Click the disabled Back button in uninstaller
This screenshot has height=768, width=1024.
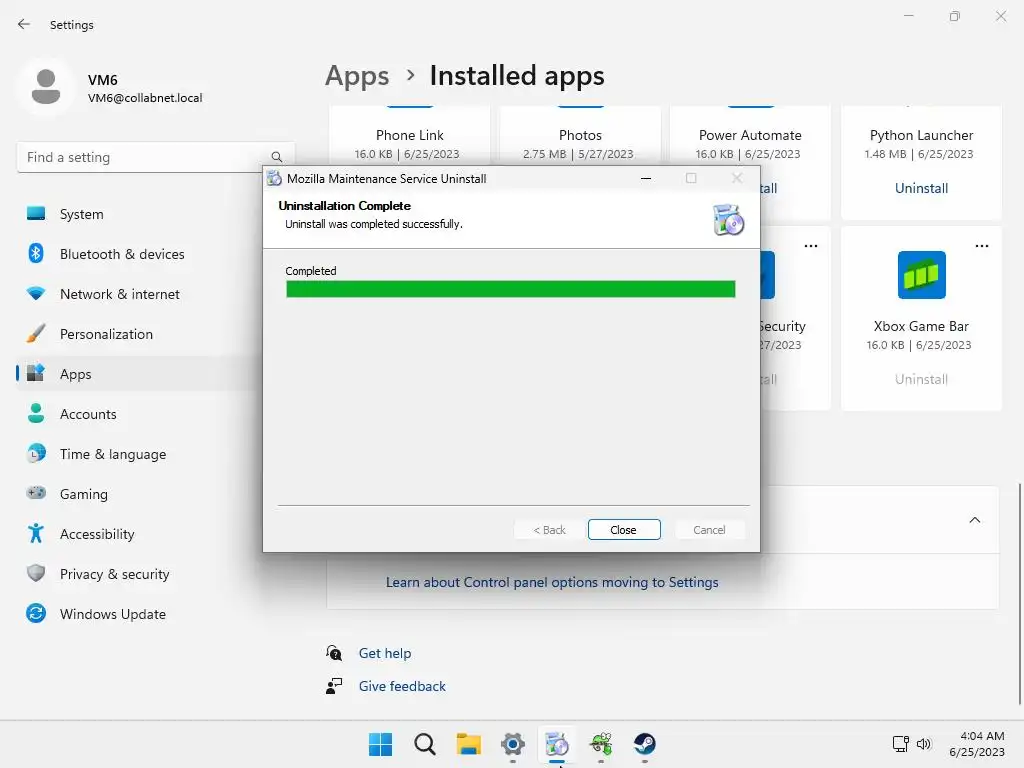click(x=549, y=530)
